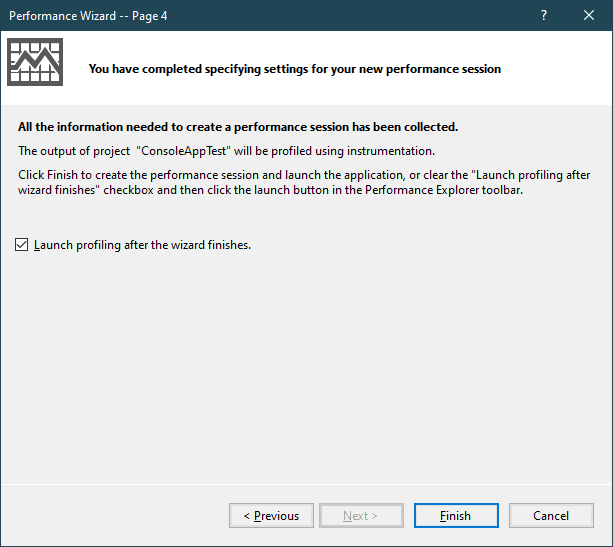Cancel the Performance Wizard

[551, 515]
